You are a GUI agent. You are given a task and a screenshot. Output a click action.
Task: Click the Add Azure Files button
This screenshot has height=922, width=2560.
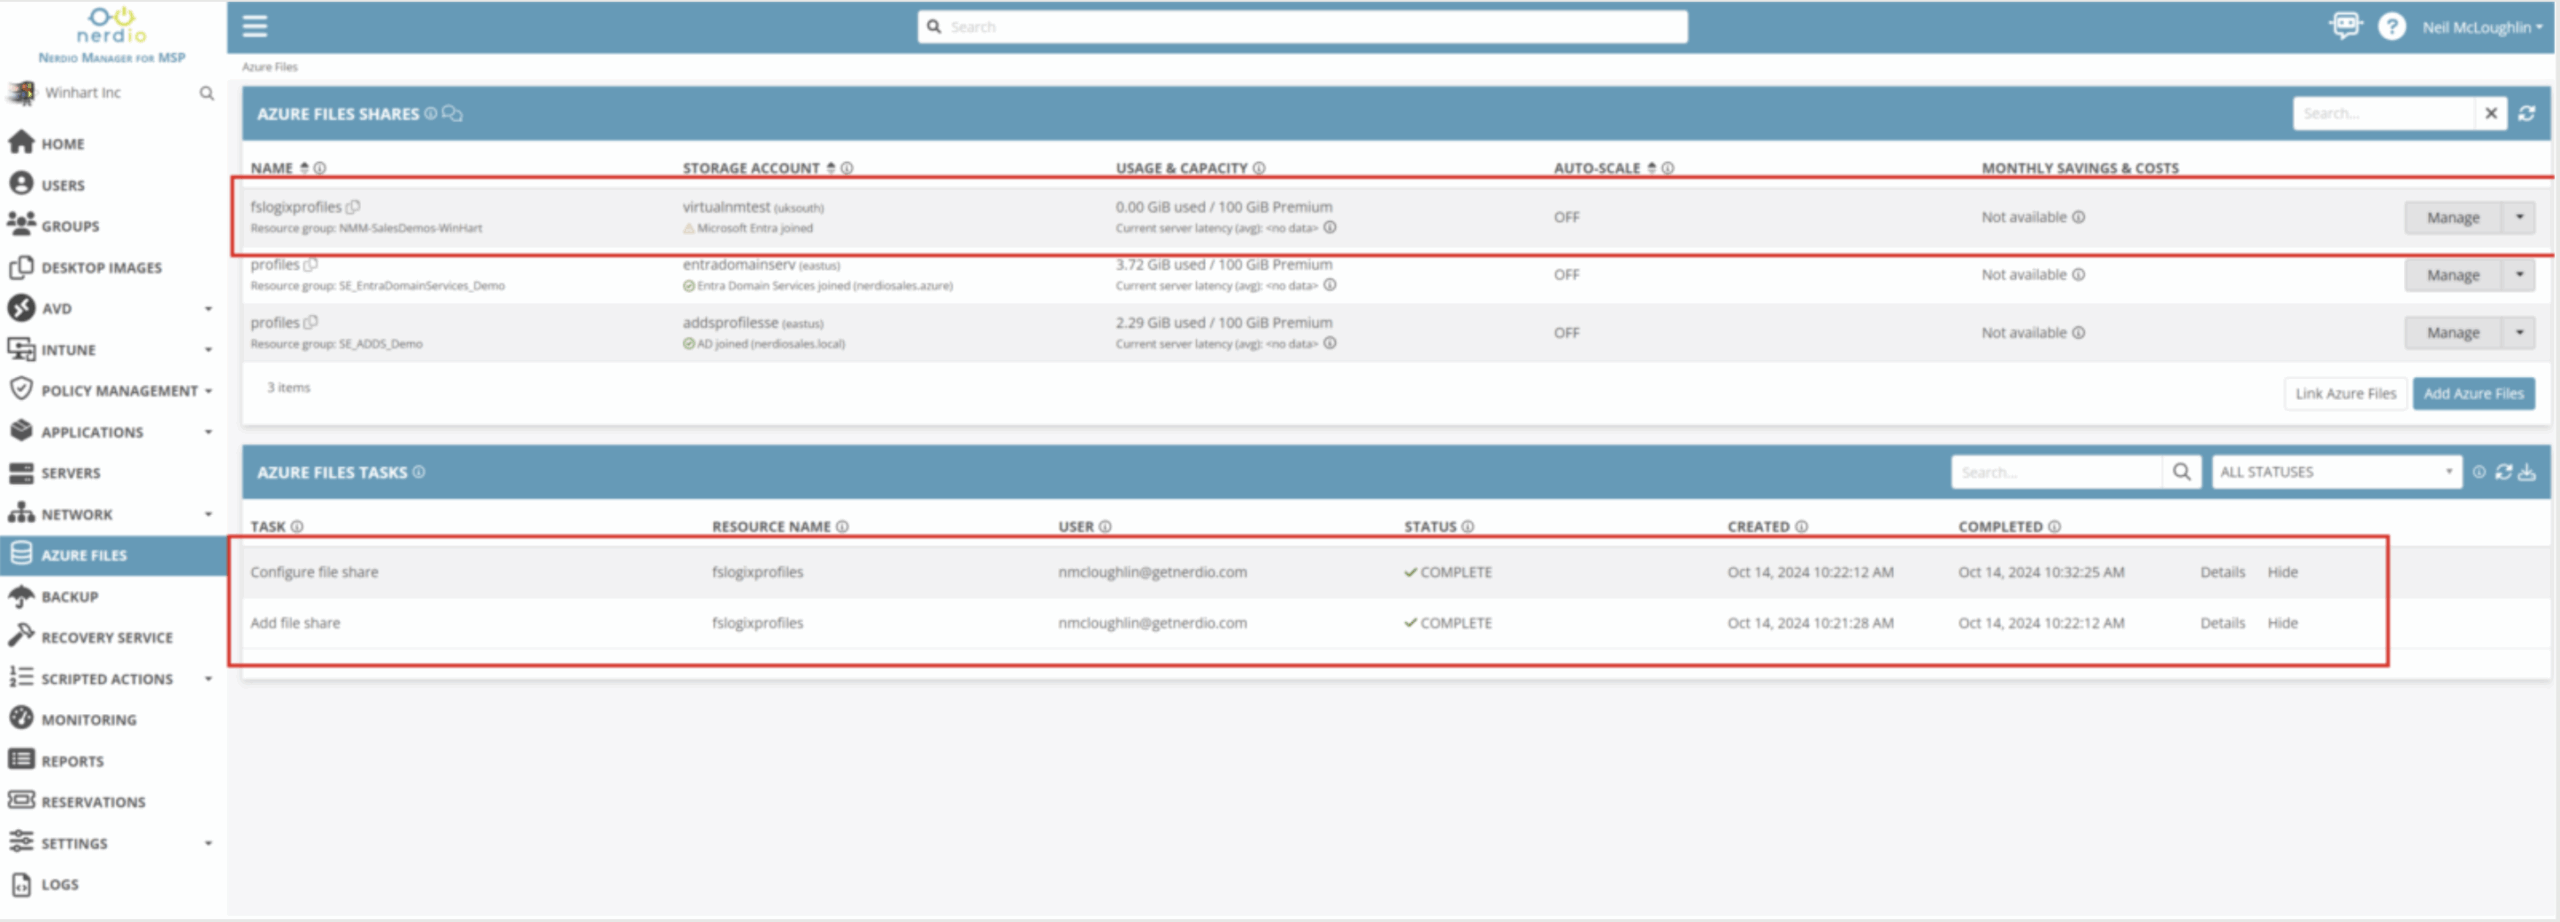click(2473, 394)
